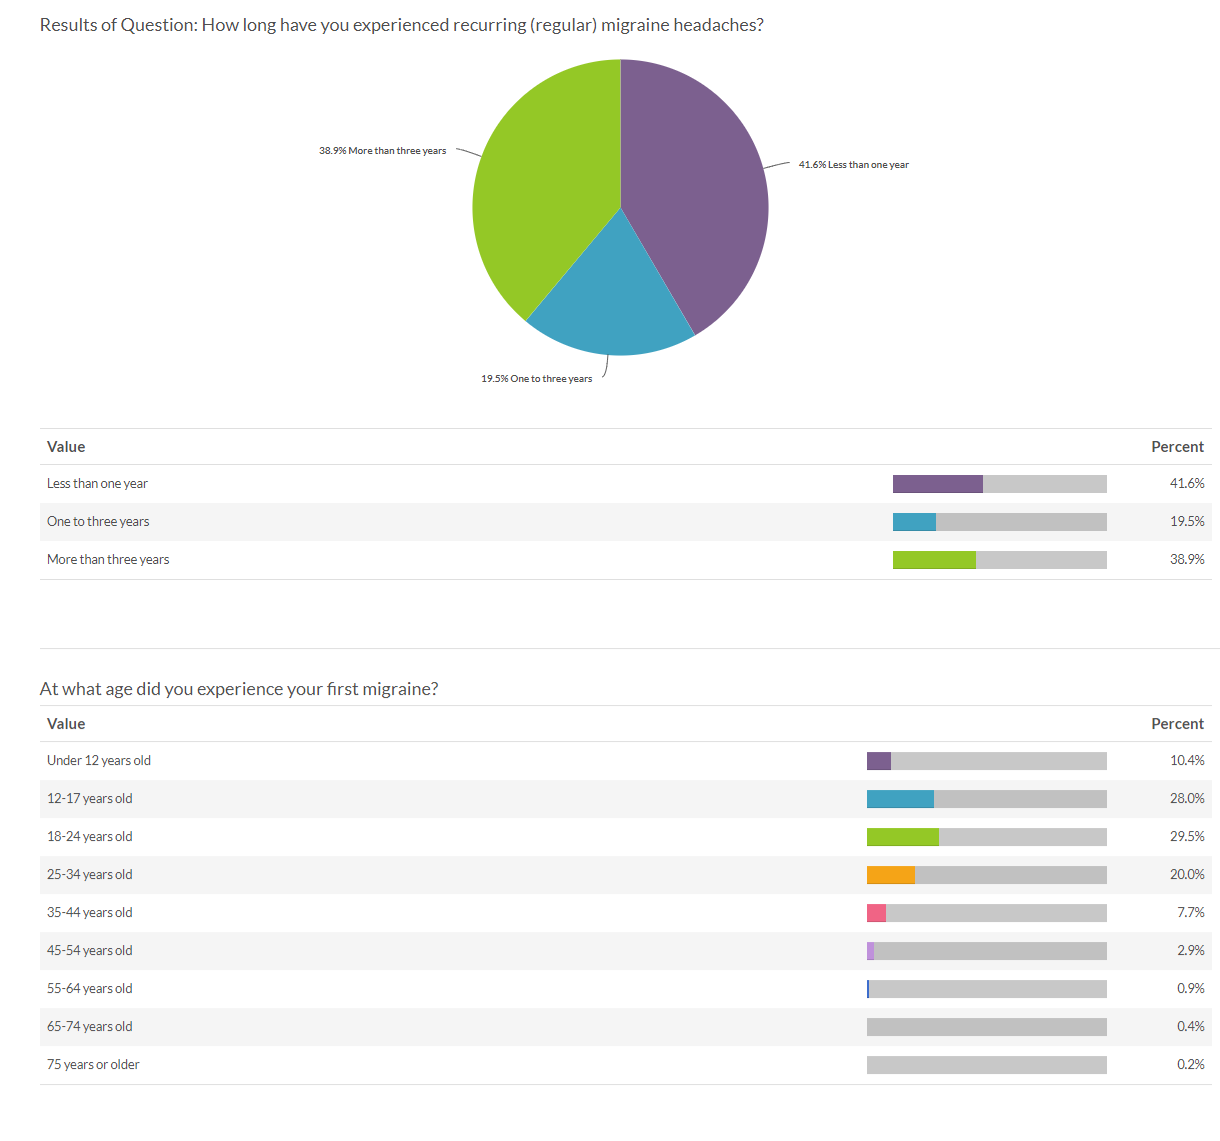This screenshot has width=1220, height=1141.
Task: Select the green percent bar for 18-24 years old
Action: pyautogui.click(x=903, y=836)
